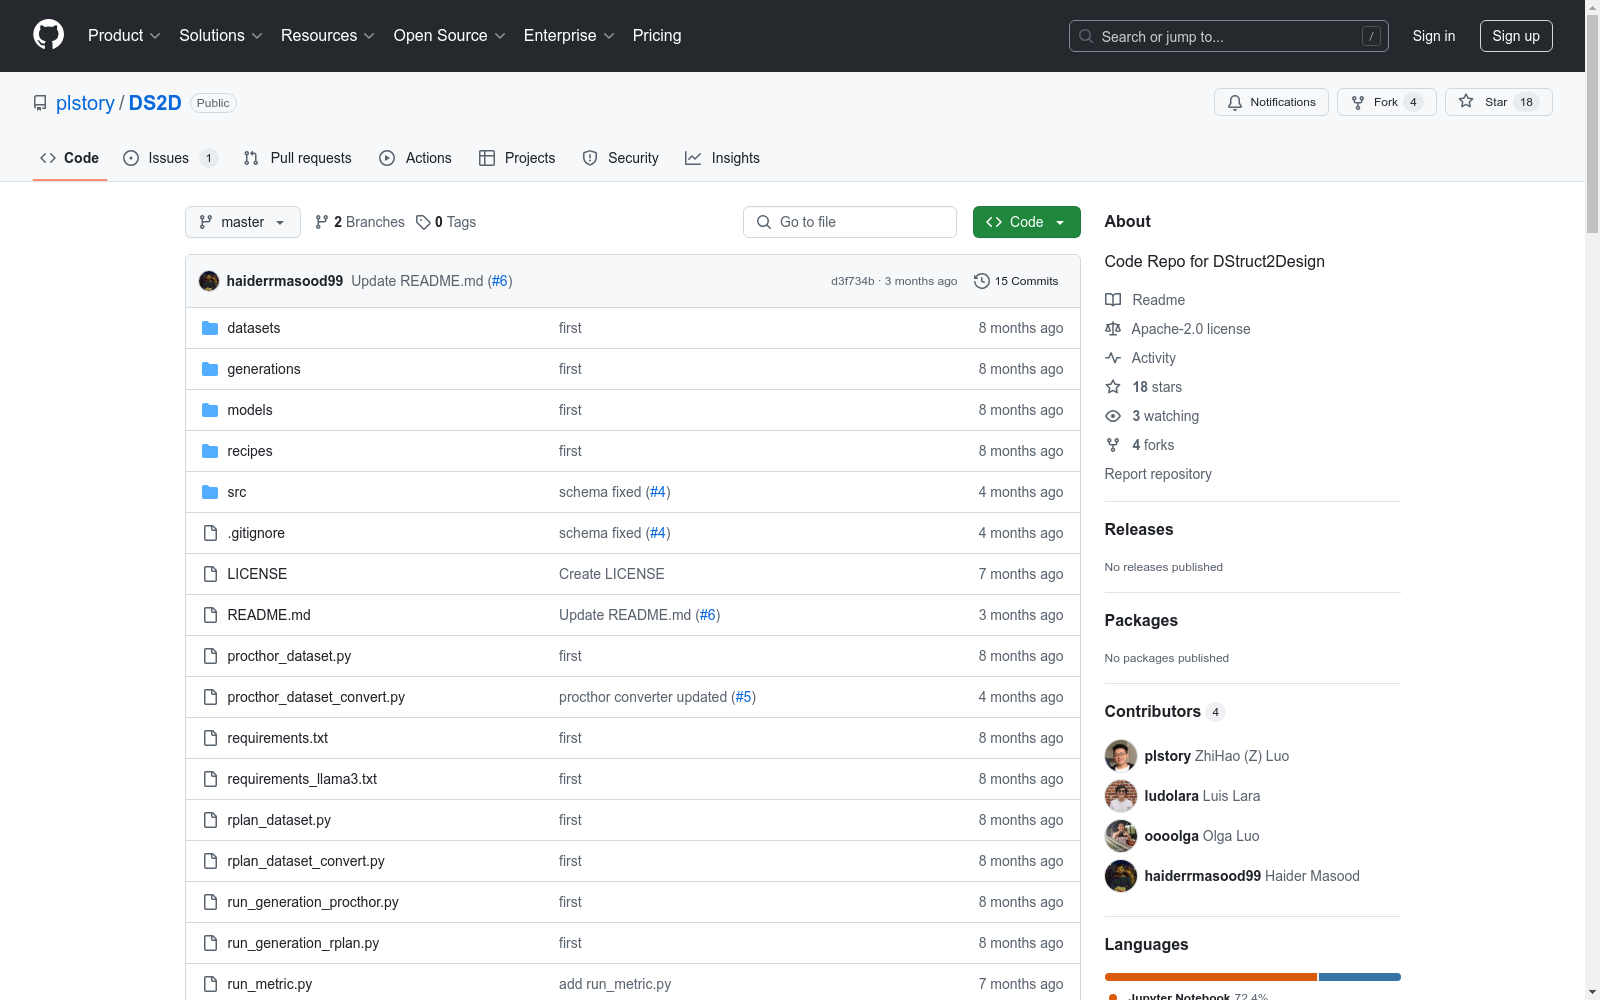Open the 15 Commits history

point(1016,281)
